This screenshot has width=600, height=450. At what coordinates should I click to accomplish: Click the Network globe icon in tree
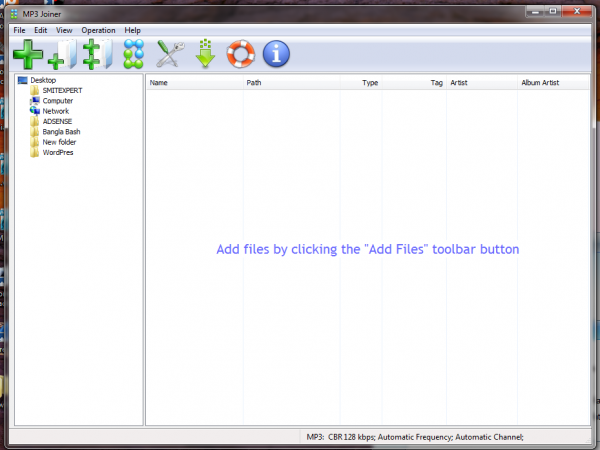click(x=35, y=111)
